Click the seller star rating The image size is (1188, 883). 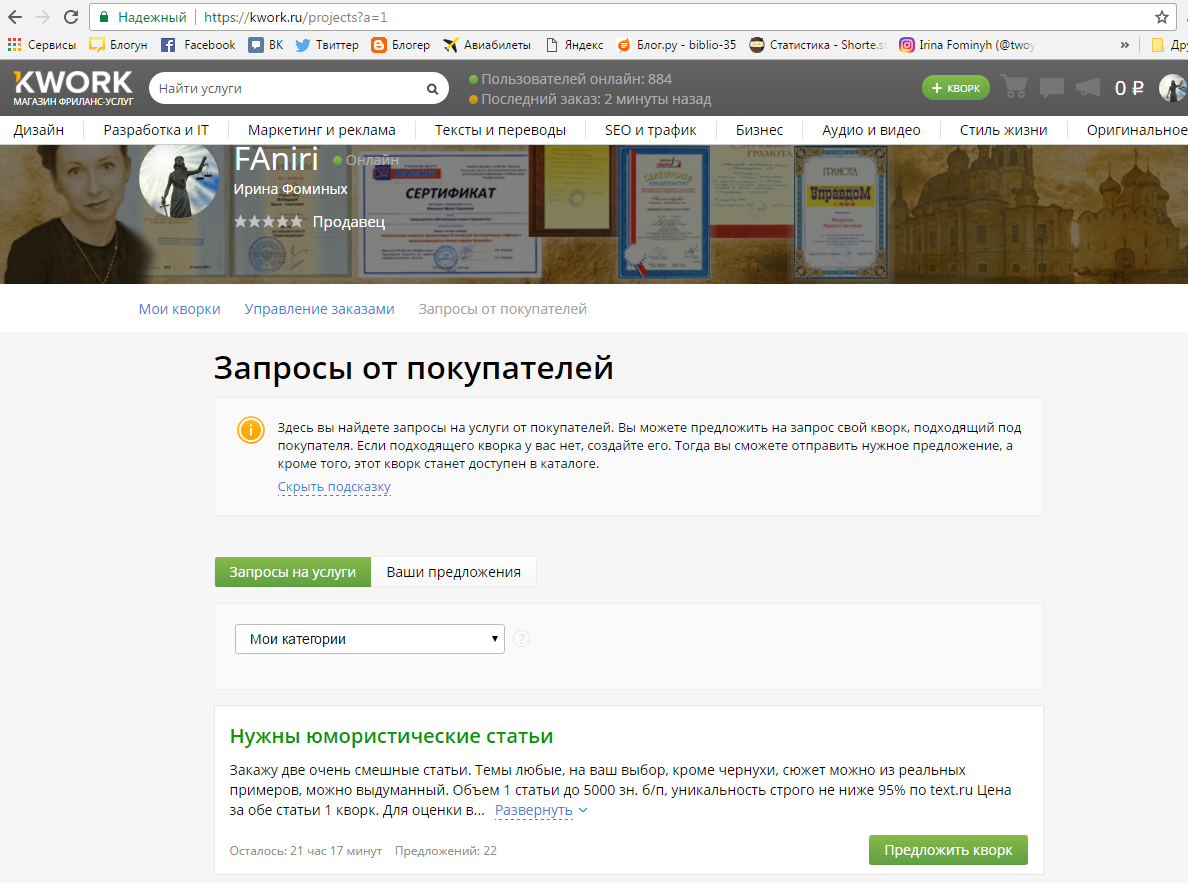(x=268, y=221)
